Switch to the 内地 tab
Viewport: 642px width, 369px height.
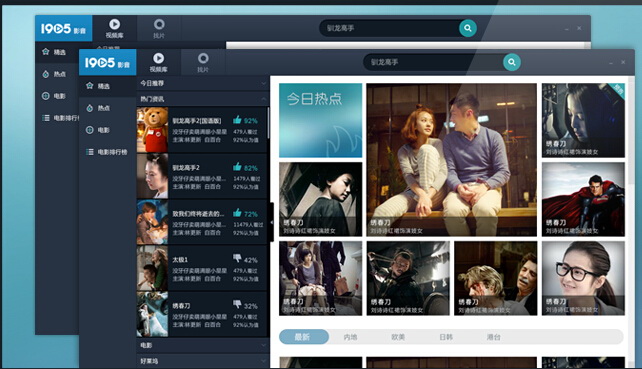pyautogui.click(x=350, y=337)
